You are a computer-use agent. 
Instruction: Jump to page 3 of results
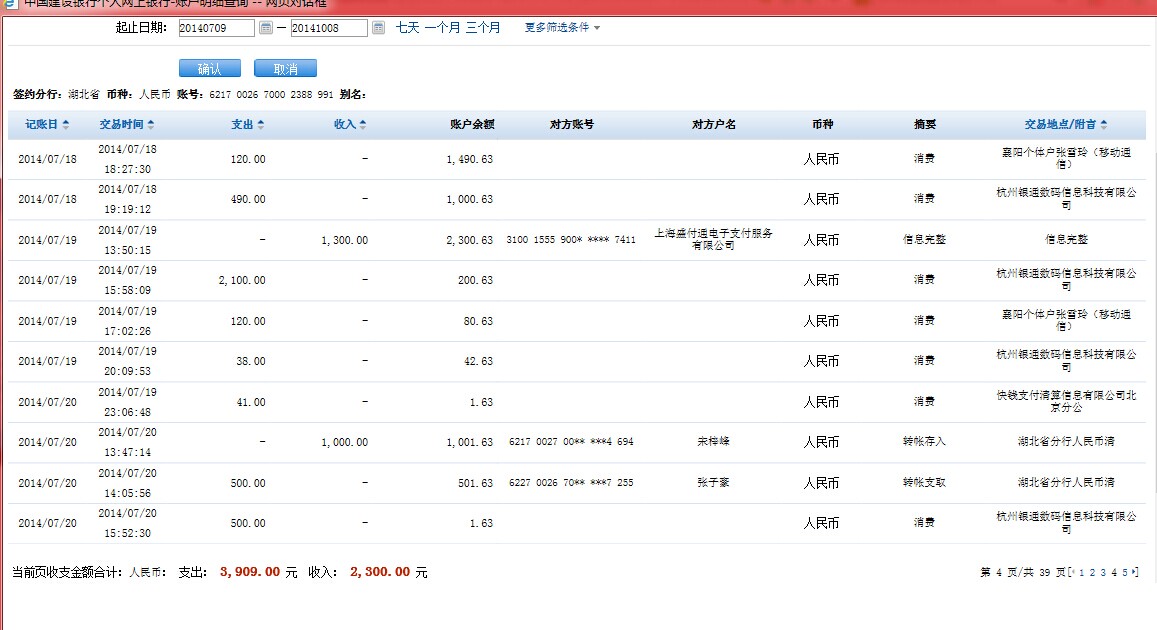[1103, 573]
